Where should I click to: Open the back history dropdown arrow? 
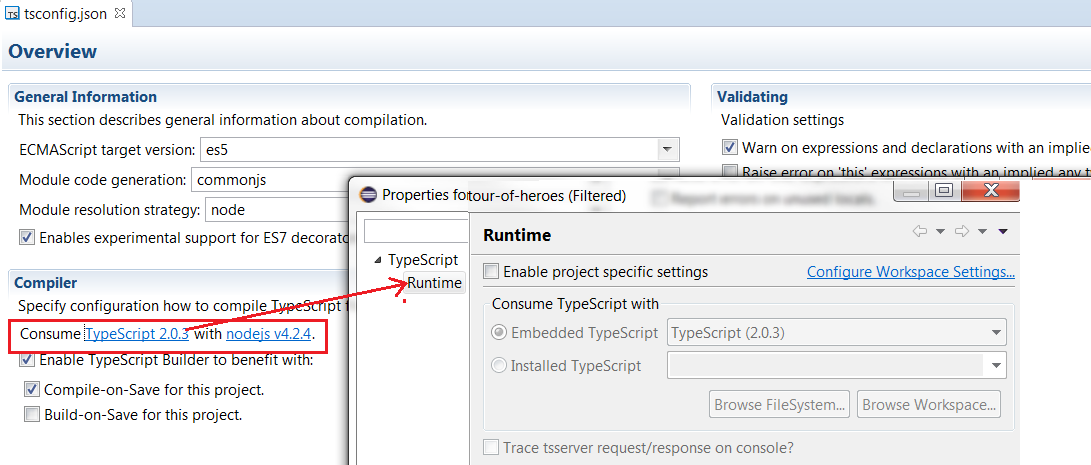(941, 232)
